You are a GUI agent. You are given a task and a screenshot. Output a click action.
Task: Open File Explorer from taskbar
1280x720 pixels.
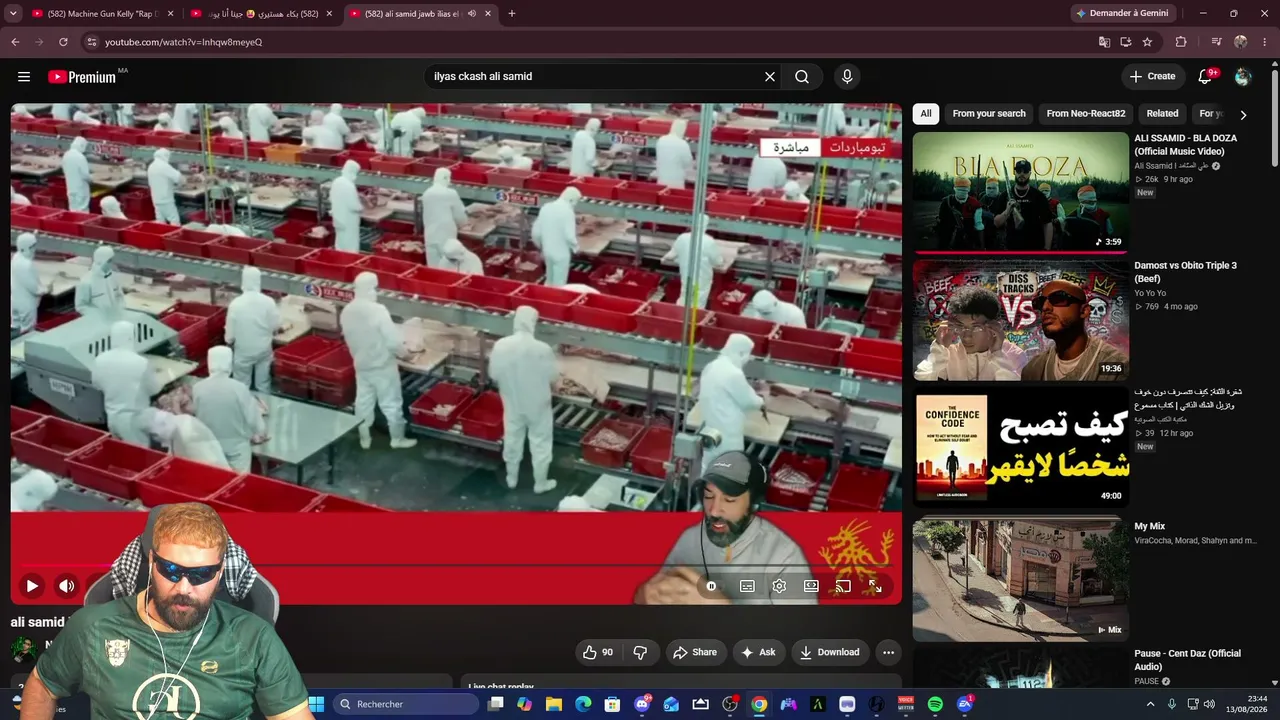point(554,704)
